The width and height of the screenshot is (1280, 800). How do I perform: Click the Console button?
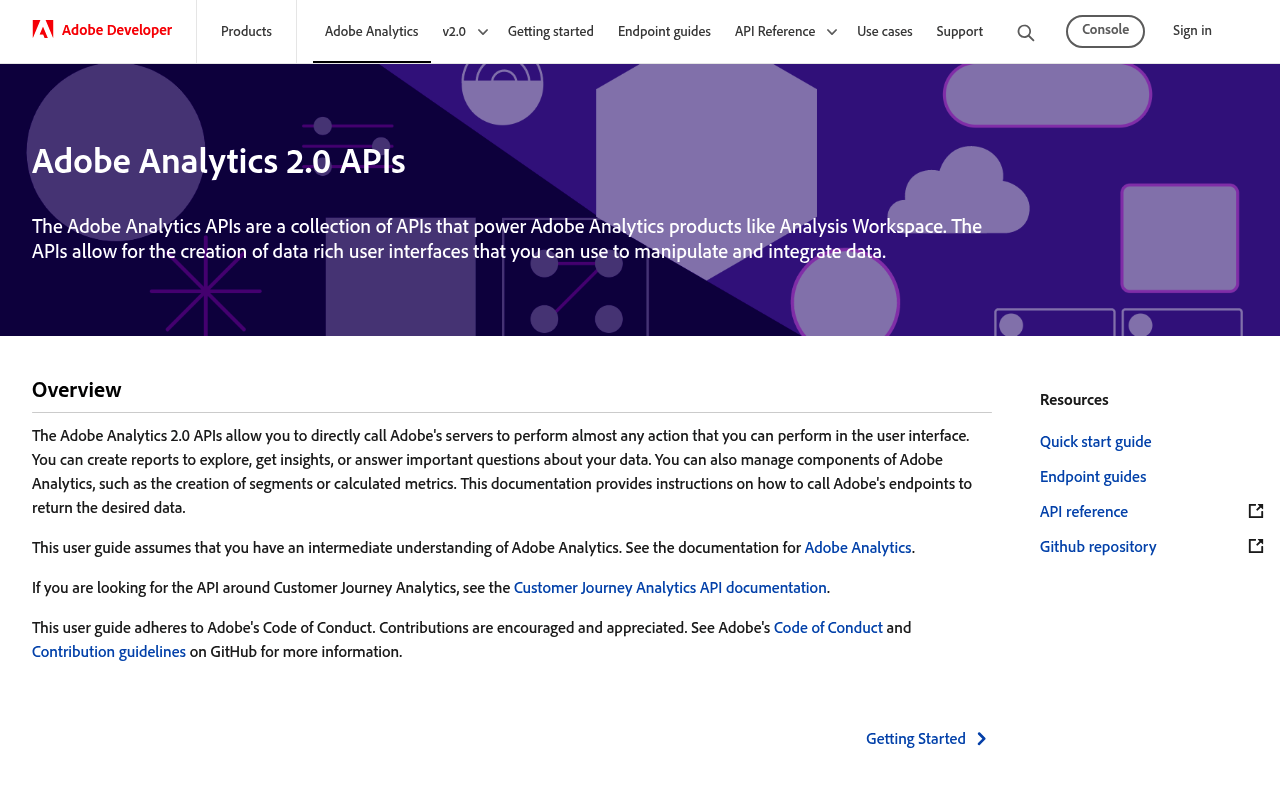tap(1105, 31)
